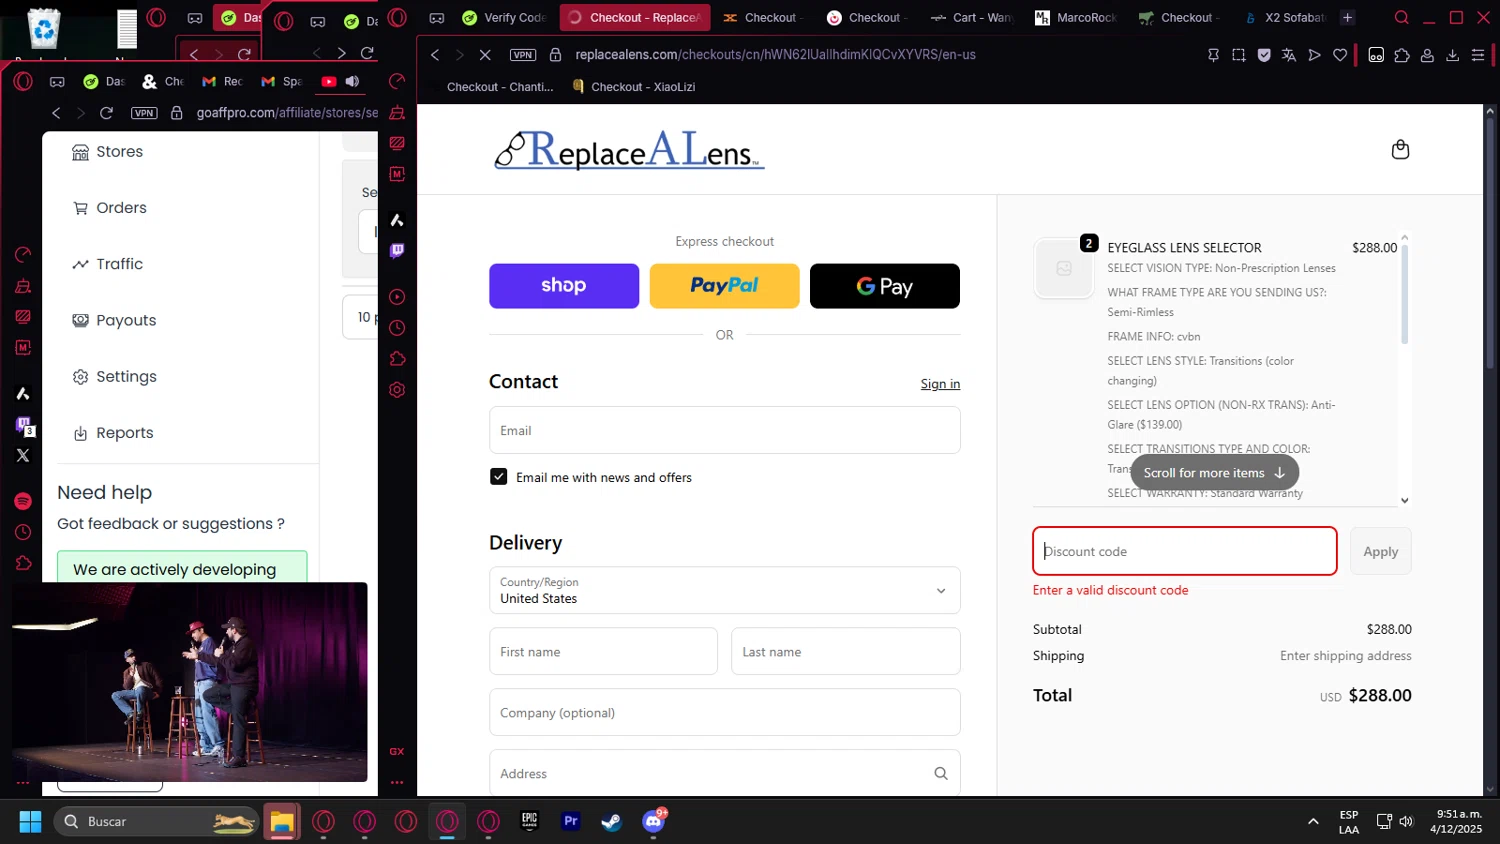This screenshot has height=844, width=1500.
Task: Click the replacealens.com address bar URL
Action: point(775,55)
